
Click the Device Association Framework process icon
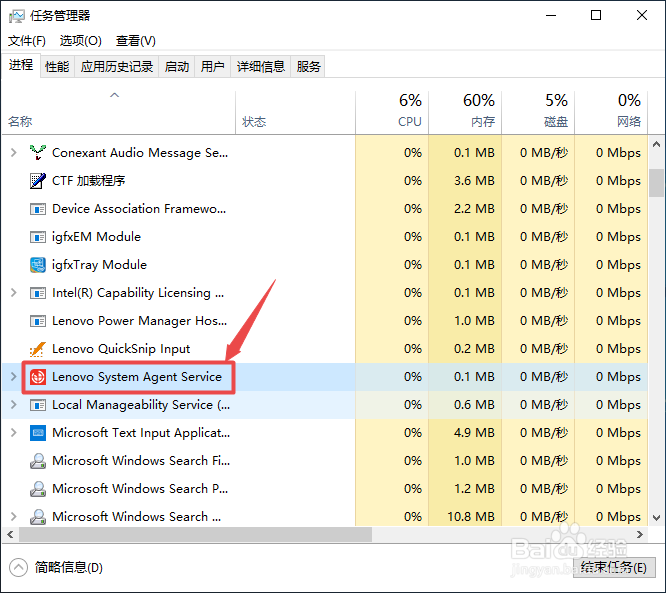click(x=38, y=209)
